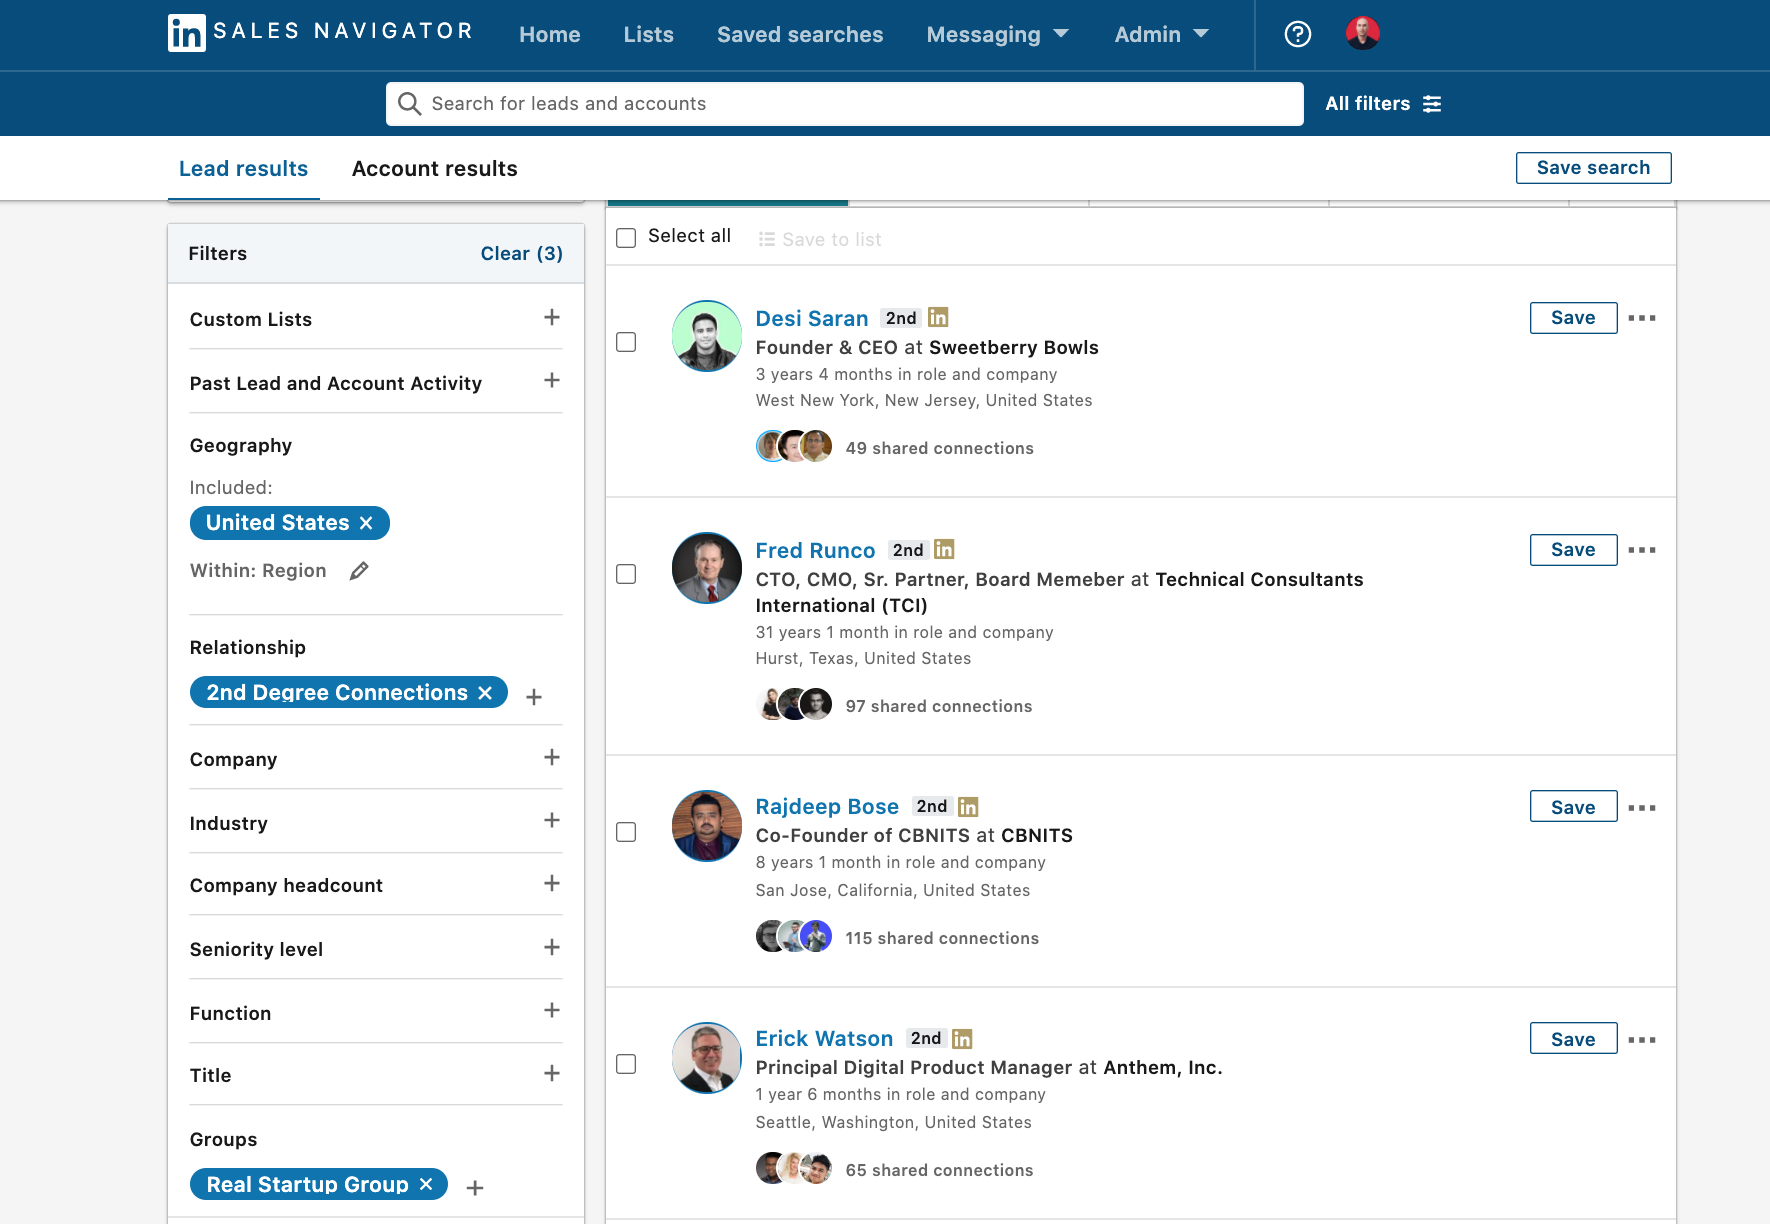Check the Select all checkbox
The image size is (1770, 1224).
tap(626, 238)
